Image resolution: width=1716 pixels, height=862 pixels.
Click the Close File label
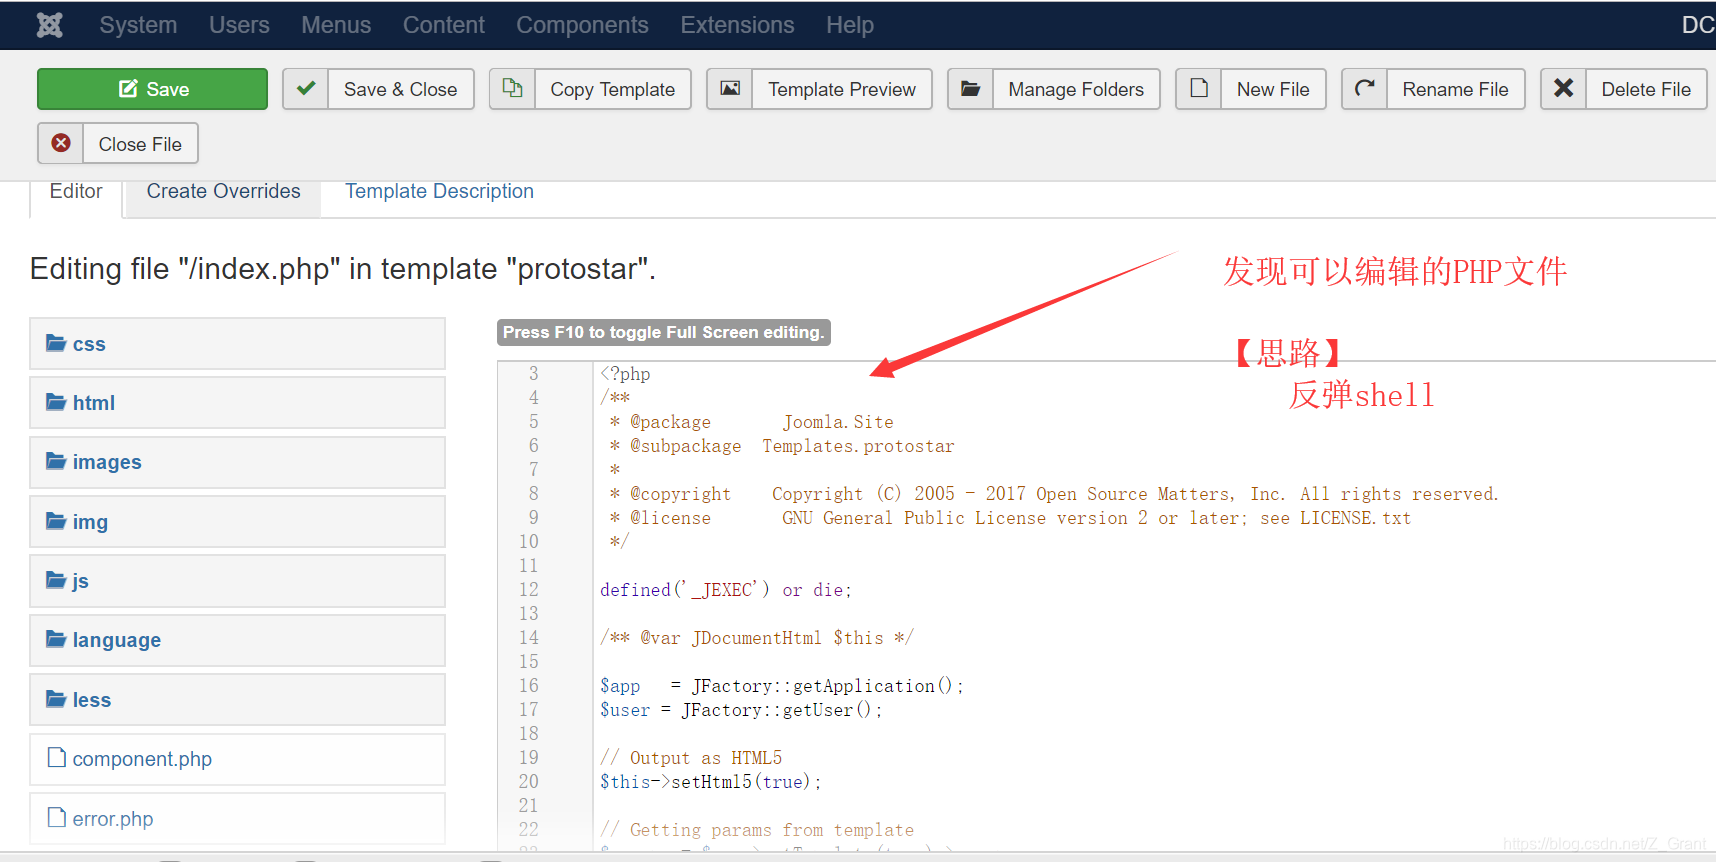tap(140, 143)
